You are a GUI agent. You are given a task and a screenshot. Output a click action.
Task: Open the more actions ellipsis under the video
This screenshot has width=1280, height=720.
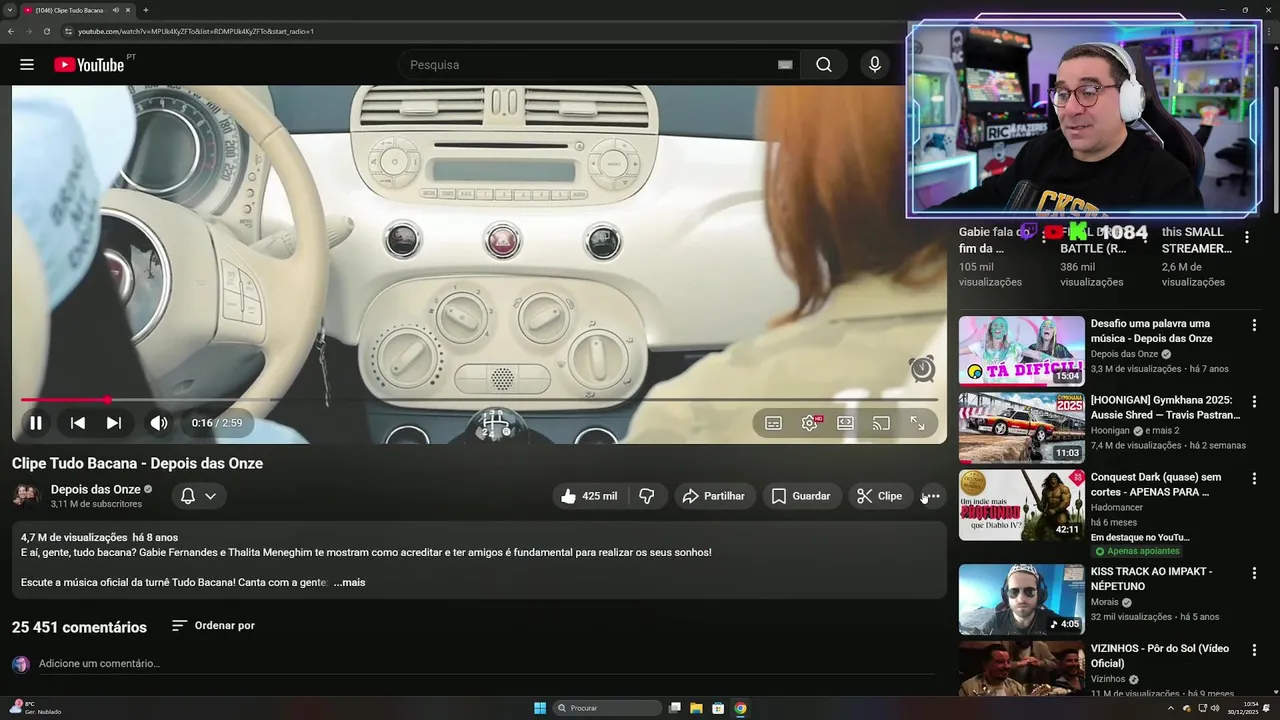tap(931, 496)
